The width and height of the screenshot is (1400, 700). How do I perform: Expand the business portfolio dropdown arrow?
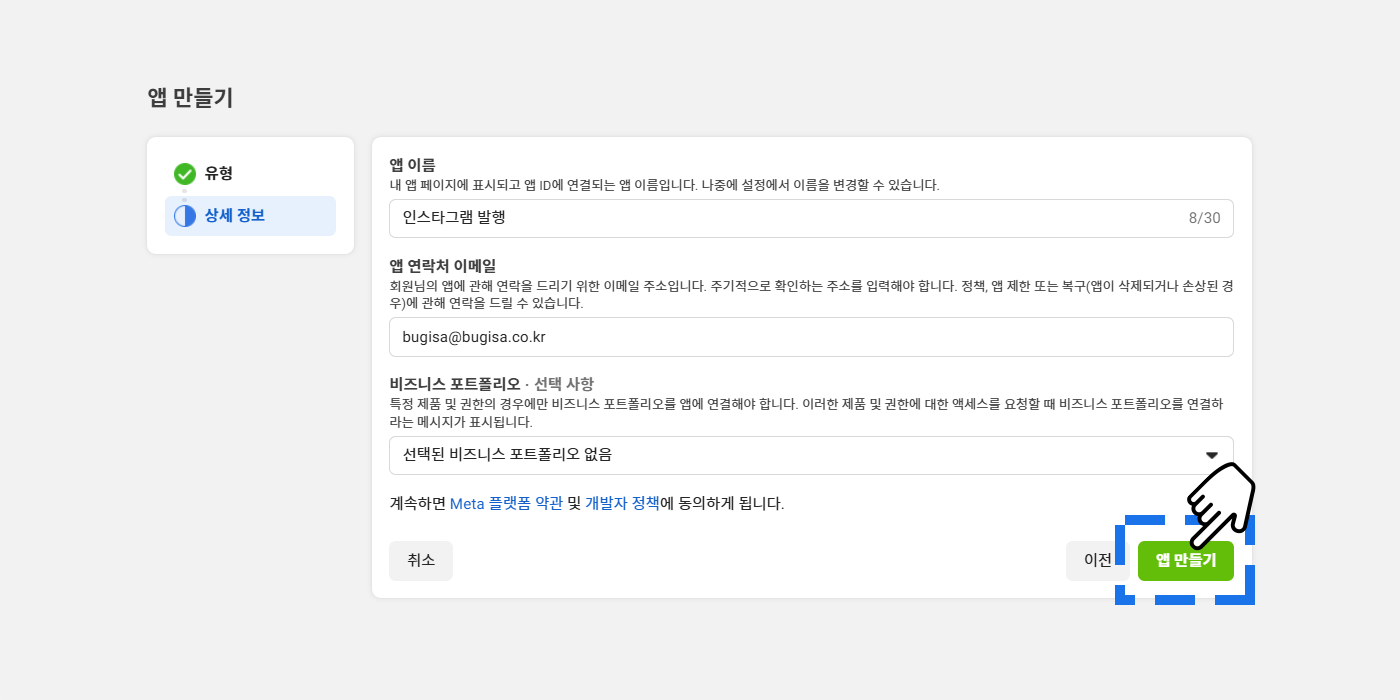tap(1212, 455)
